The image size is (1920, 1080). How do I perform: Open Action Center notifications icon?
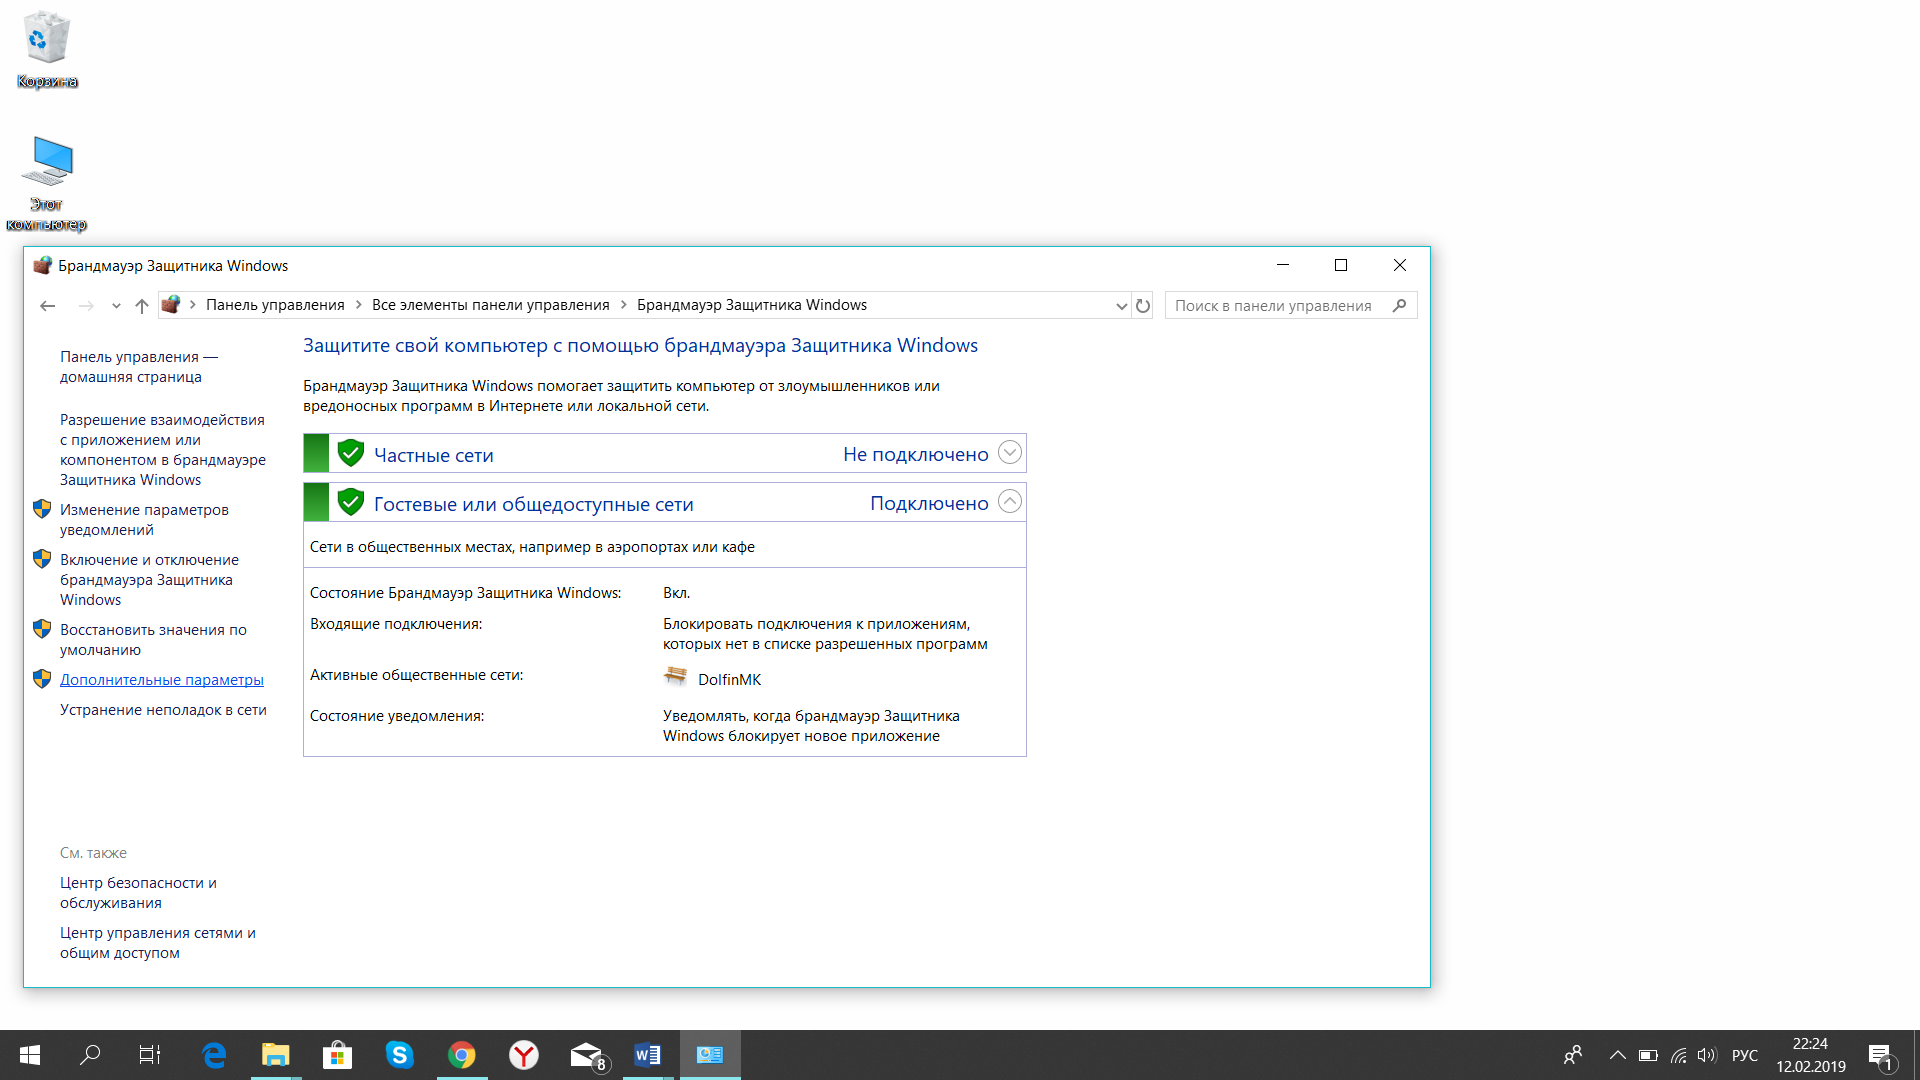[x=1881, y=1056]
